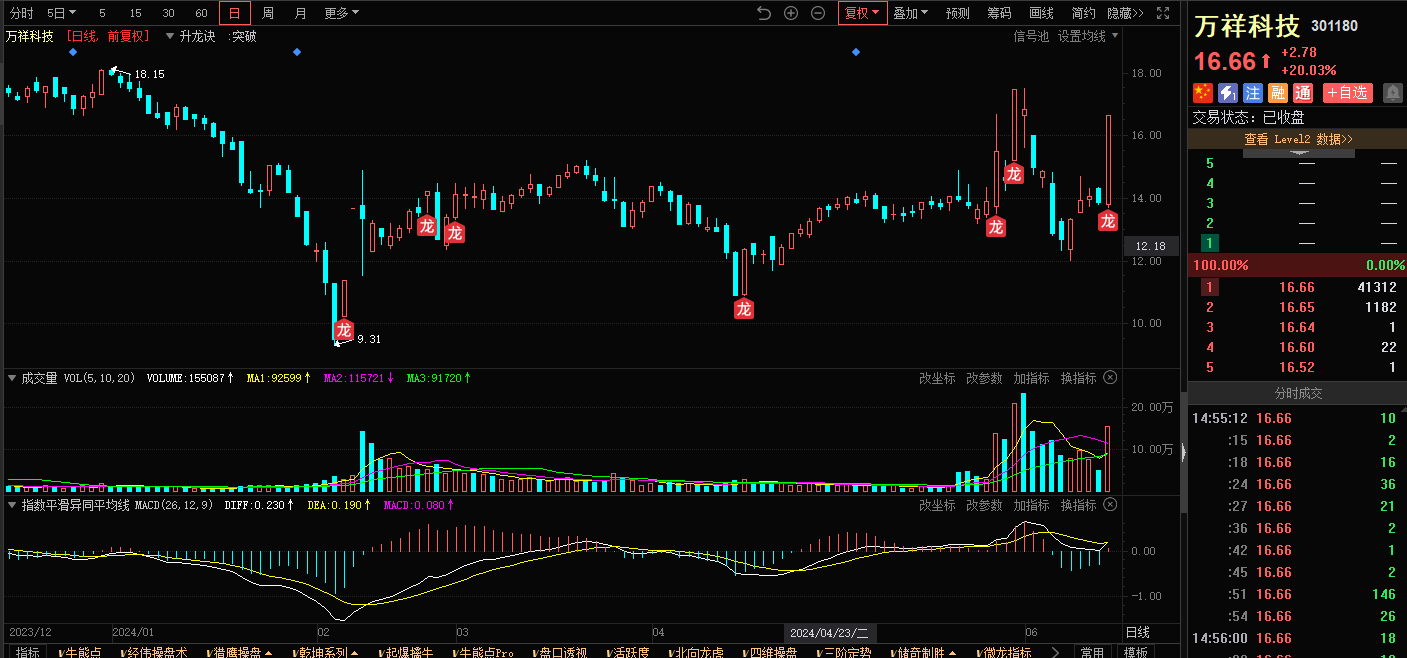
Task: Add stock with the +自选 button
Action: click(1347, 93)
